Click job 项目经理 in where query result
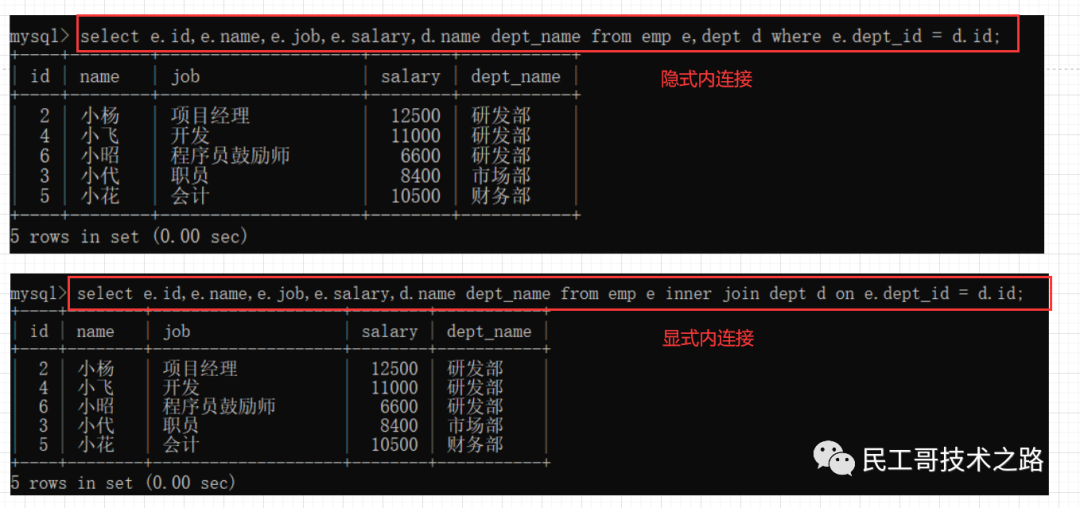This screenshot has height=508, width=1080. click(210, 115)
